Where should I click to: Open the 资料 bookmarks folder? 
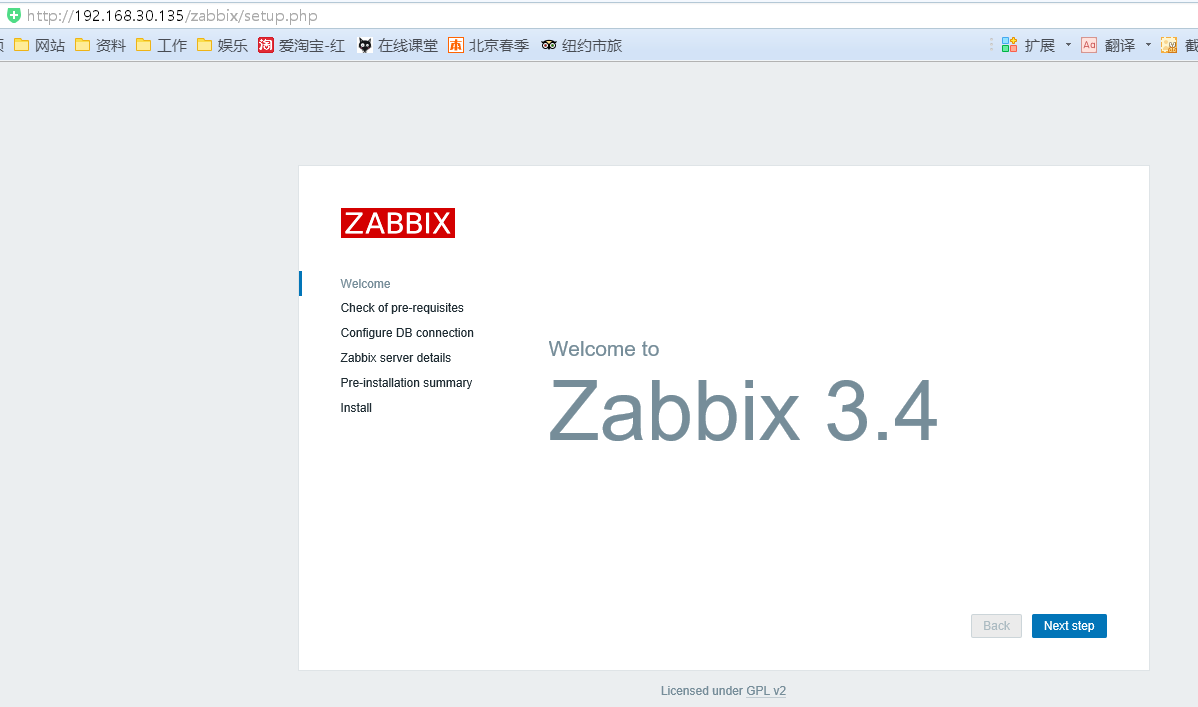(101, 45)
